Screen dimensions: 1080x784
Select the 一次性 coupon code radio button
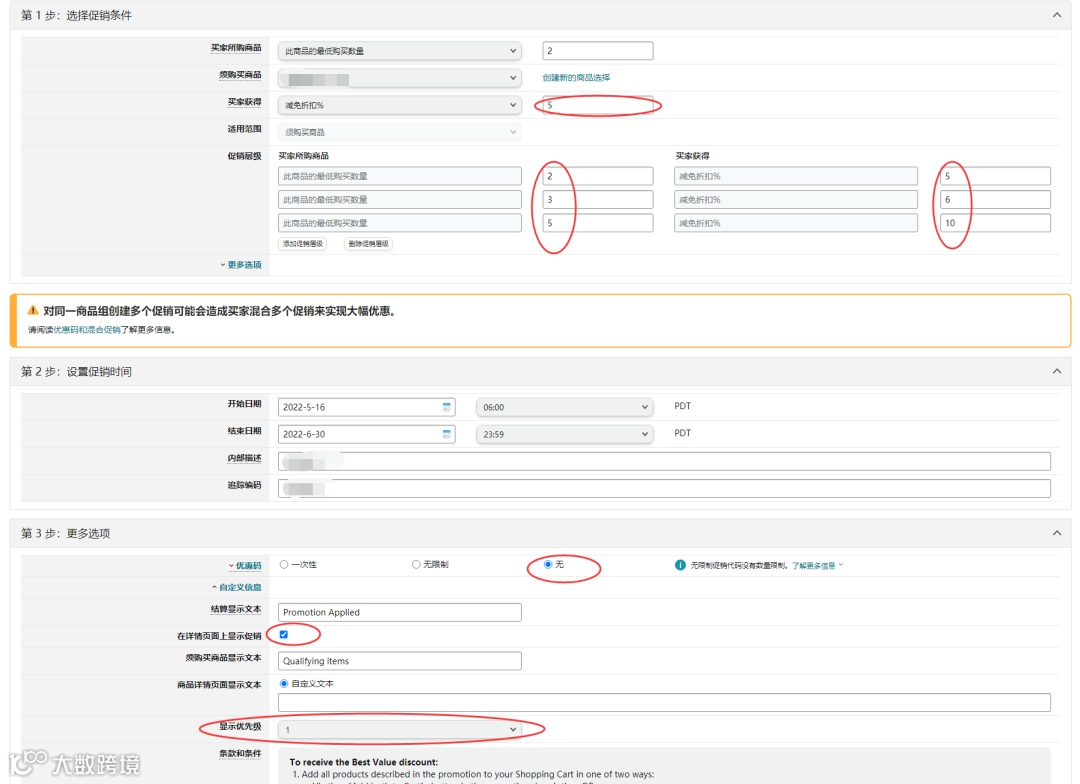284,564
